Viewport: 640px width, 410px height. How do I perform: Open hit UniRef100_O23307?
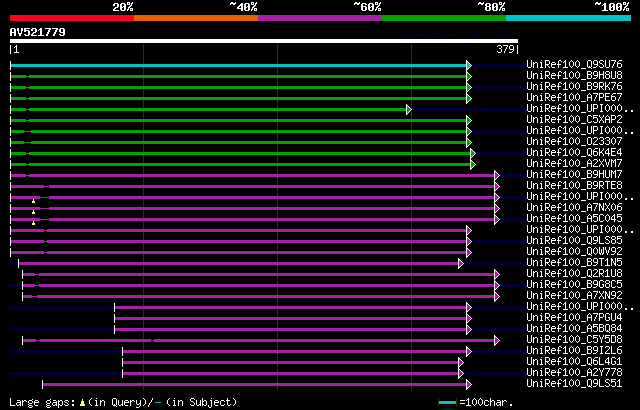click(574, 141)
